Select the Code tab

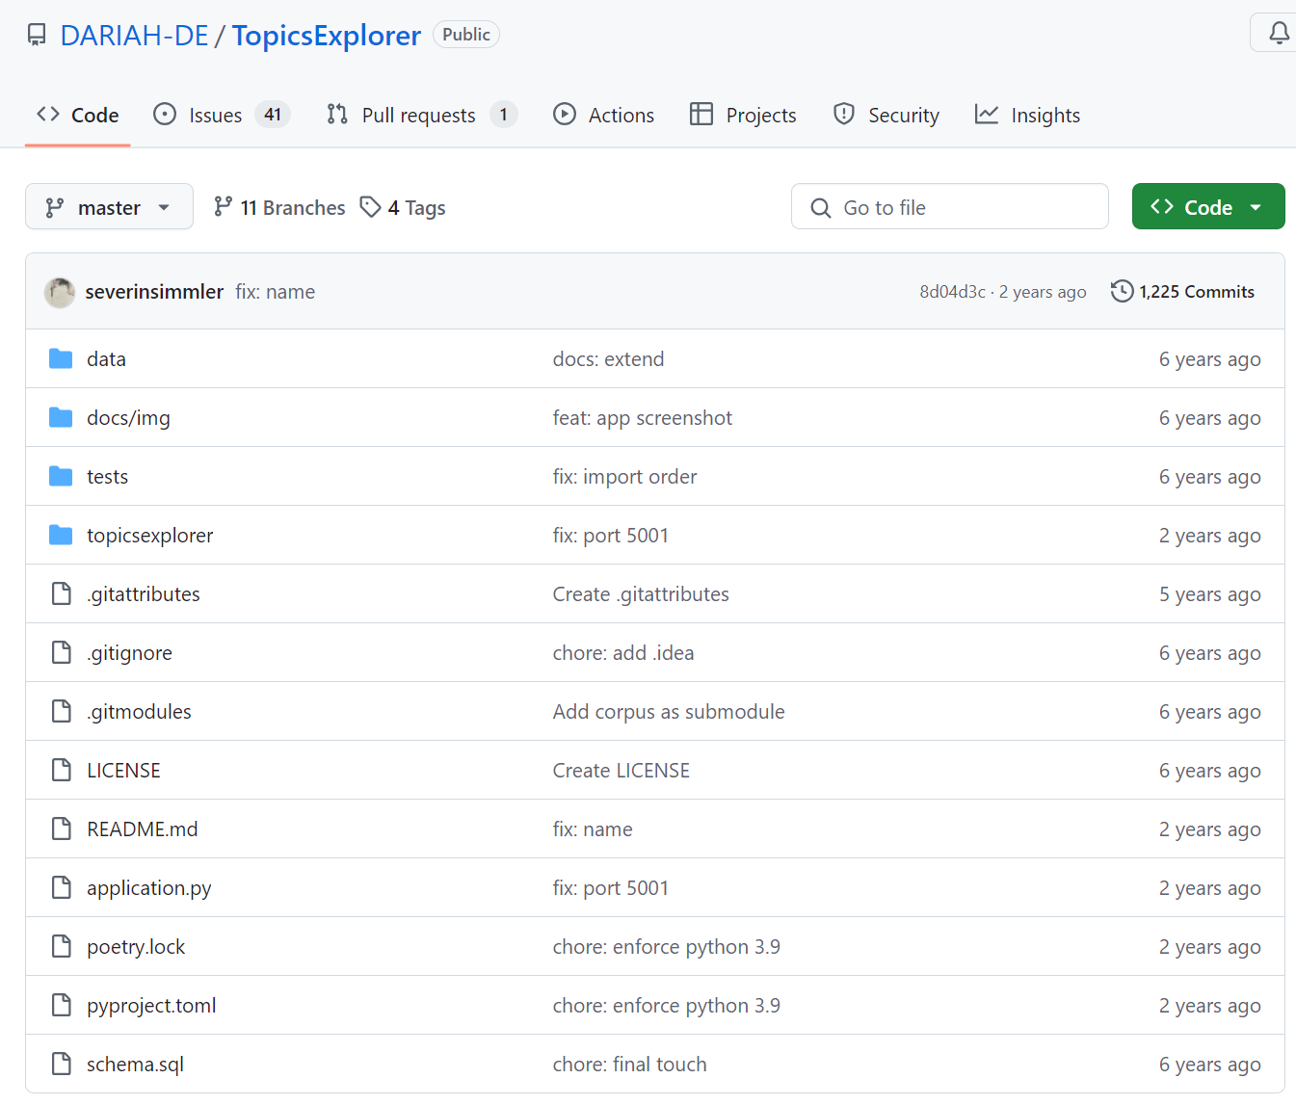pos(77,115)
